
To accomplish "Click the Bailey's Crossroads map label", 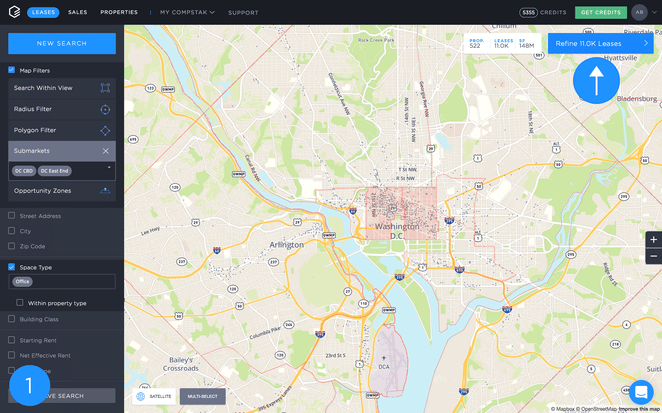I will click(181, 364).
